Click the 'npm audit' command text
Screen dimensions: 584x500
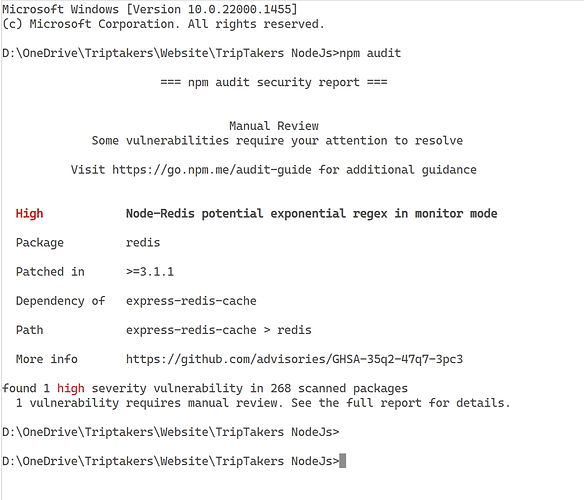pos(370,53)
